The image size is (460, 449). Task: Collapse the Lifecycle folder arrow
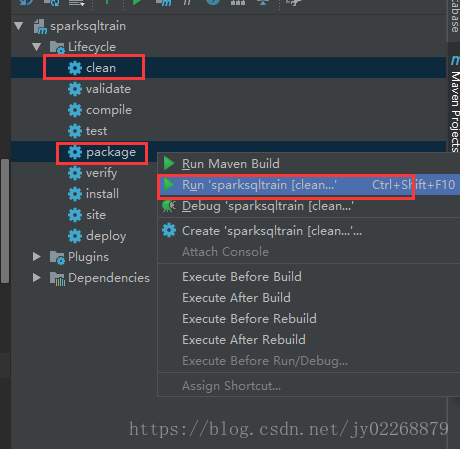point(37,47)
